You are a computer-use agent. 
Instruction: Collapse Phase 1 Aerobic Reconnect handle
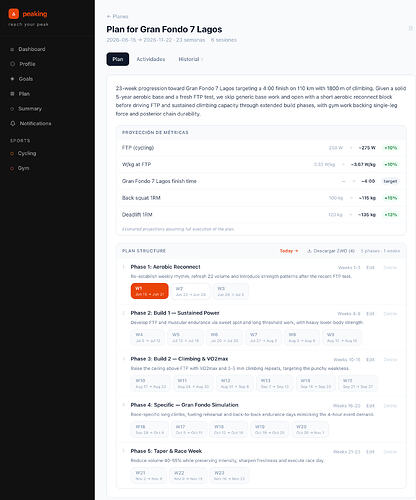(x=124, y=267)
